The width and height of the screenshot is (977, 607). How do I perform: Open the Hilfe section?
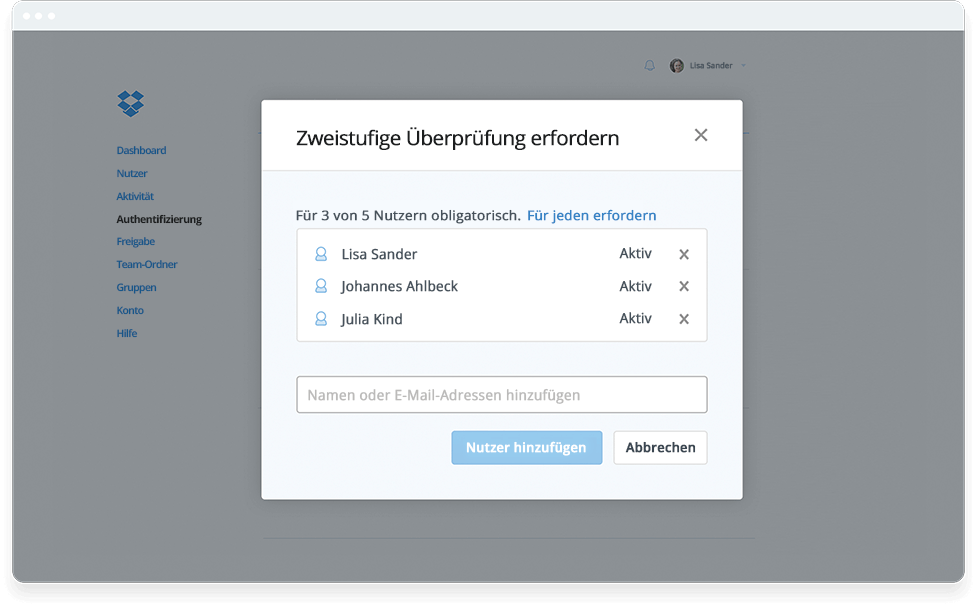click(x=126, y=333)
